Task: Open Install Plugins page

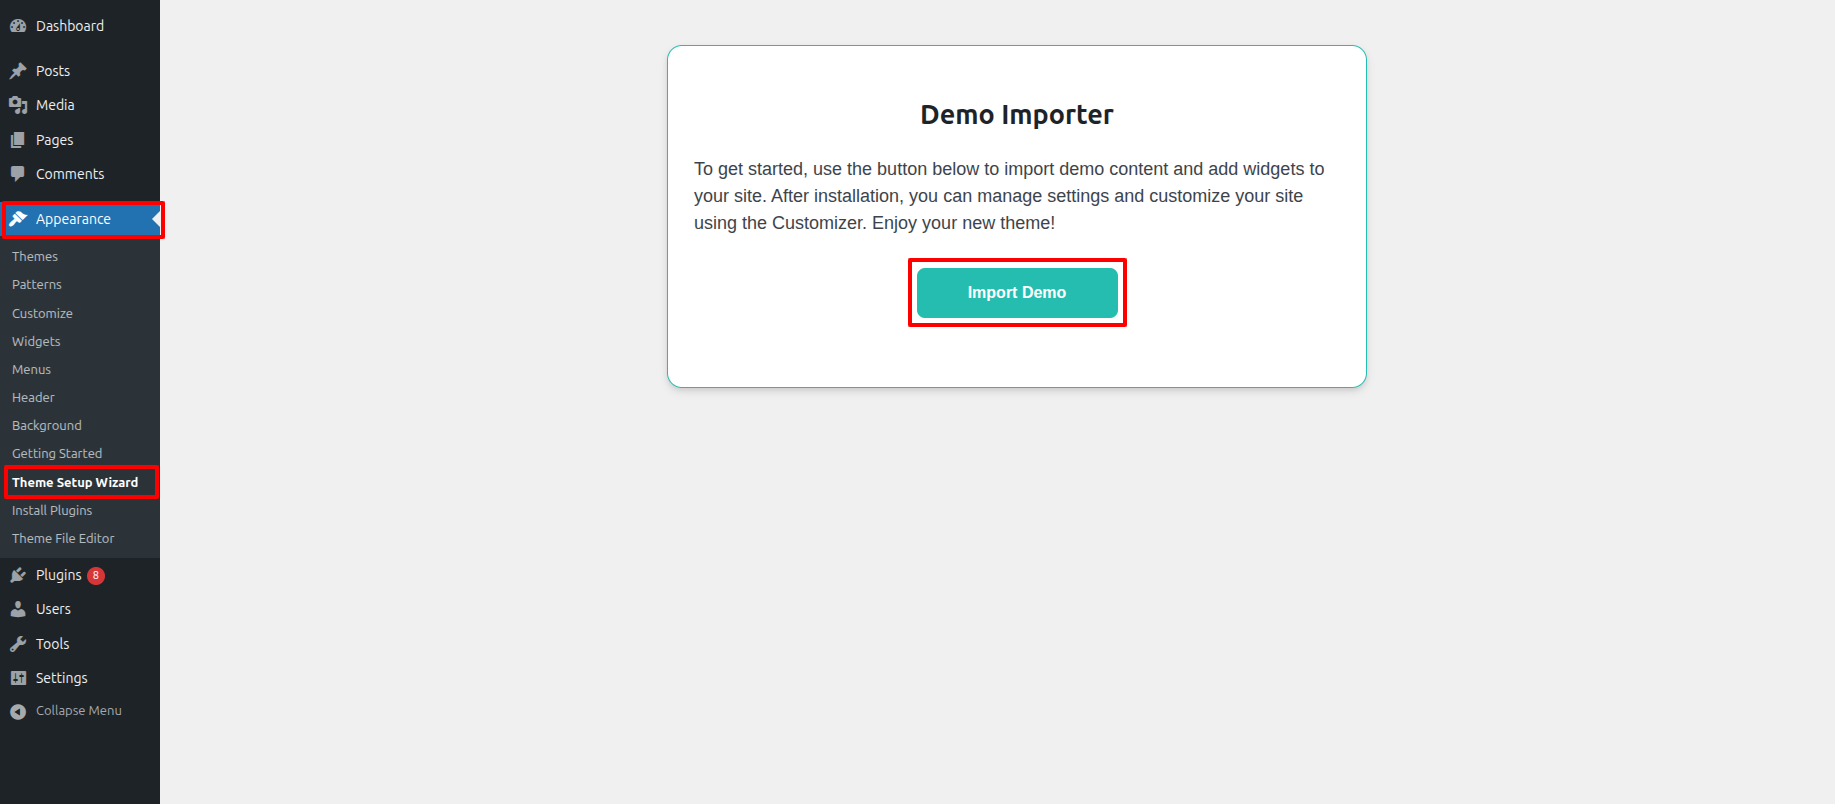Action: tap(52, 511)
